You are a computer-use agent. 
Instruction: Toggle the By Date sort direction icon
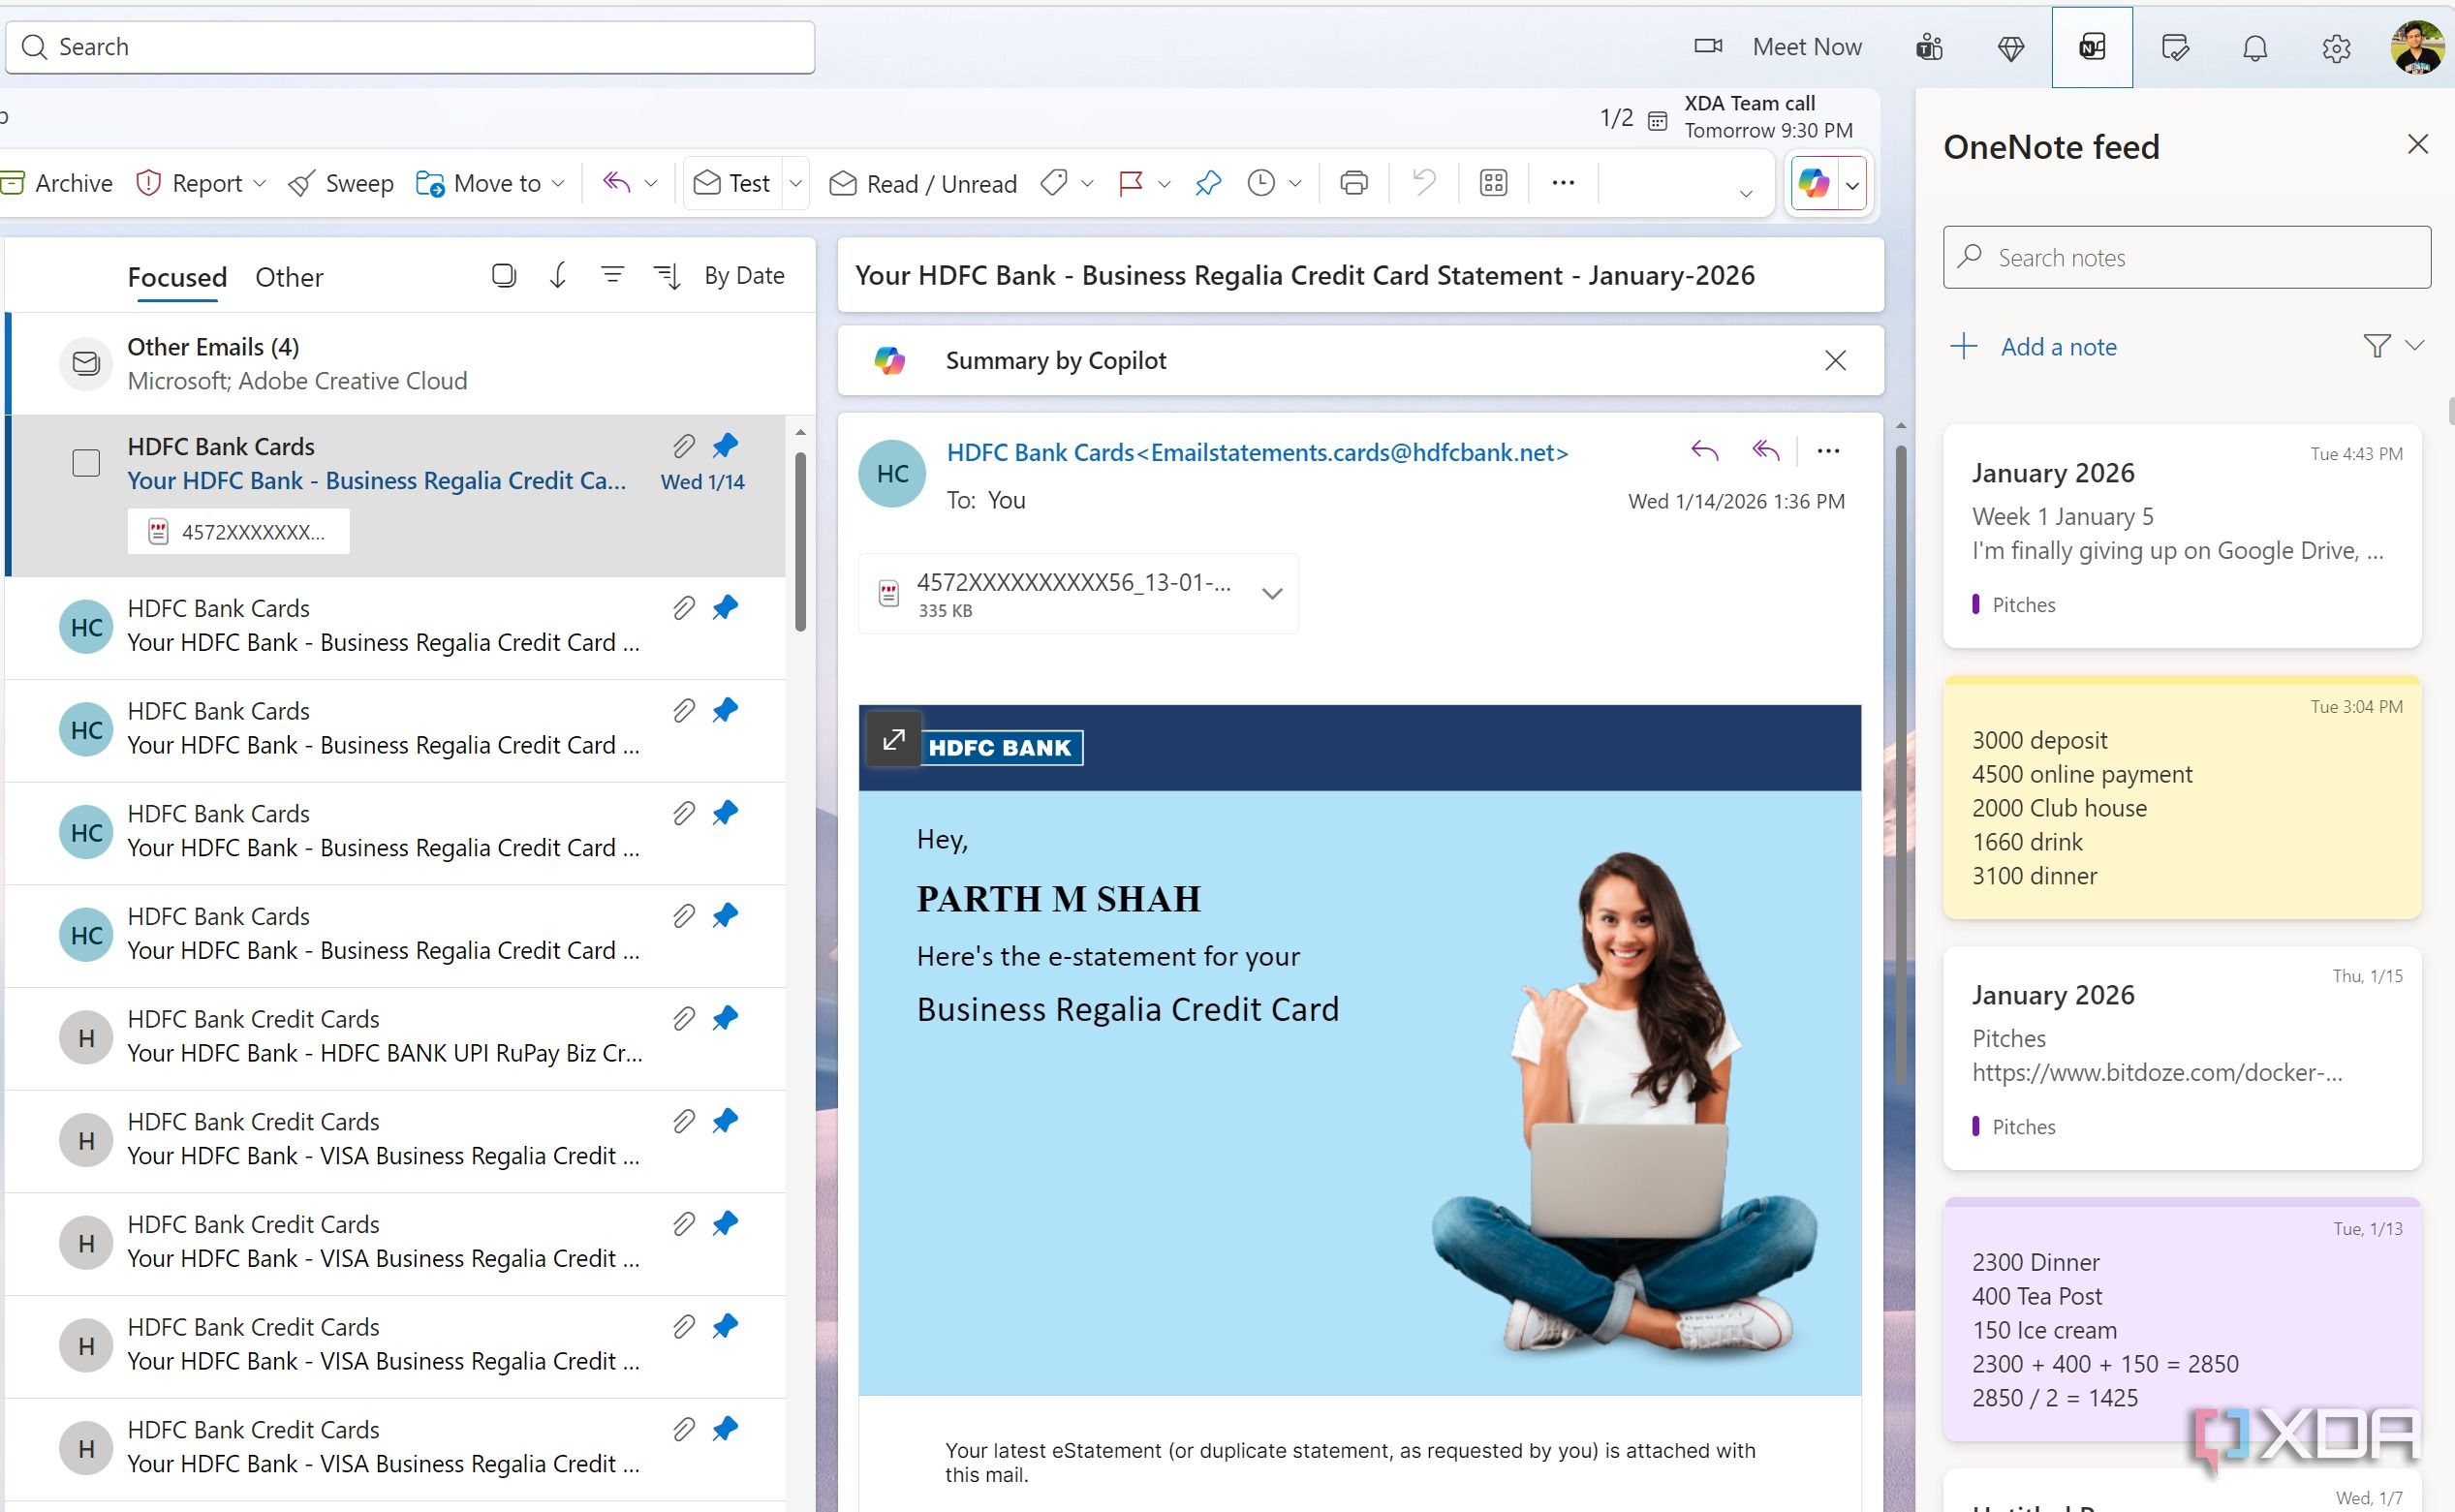click(x=667, y=275)
